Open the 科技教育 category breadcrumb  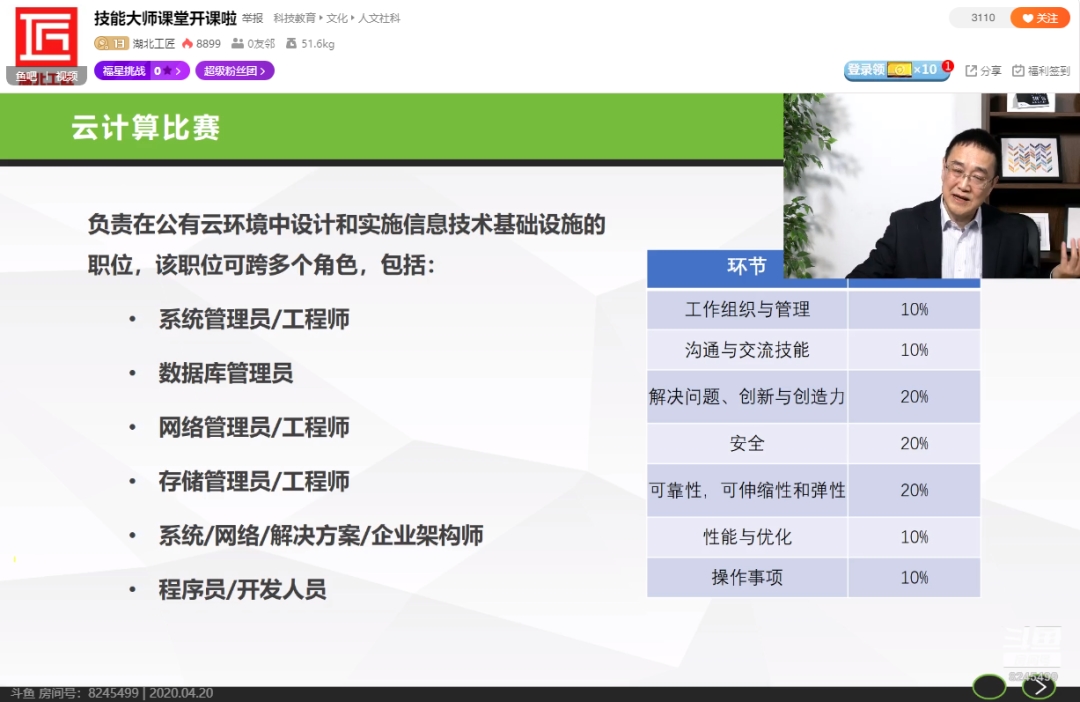[295, 18]
